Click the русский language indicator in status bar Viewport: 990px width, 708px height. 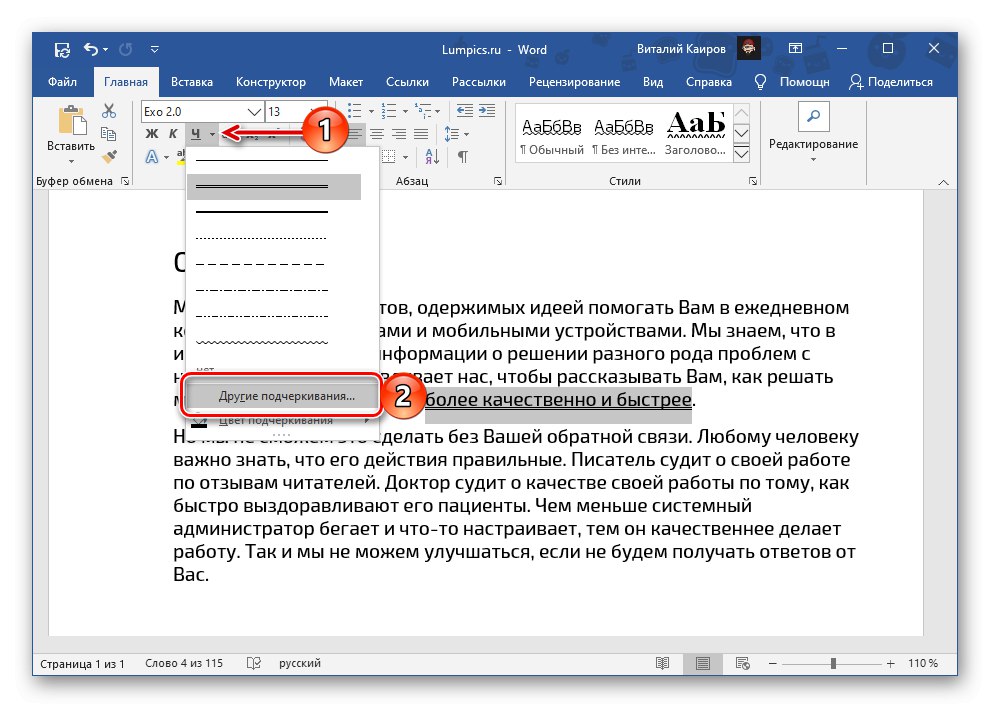click(x=298, y=663)
